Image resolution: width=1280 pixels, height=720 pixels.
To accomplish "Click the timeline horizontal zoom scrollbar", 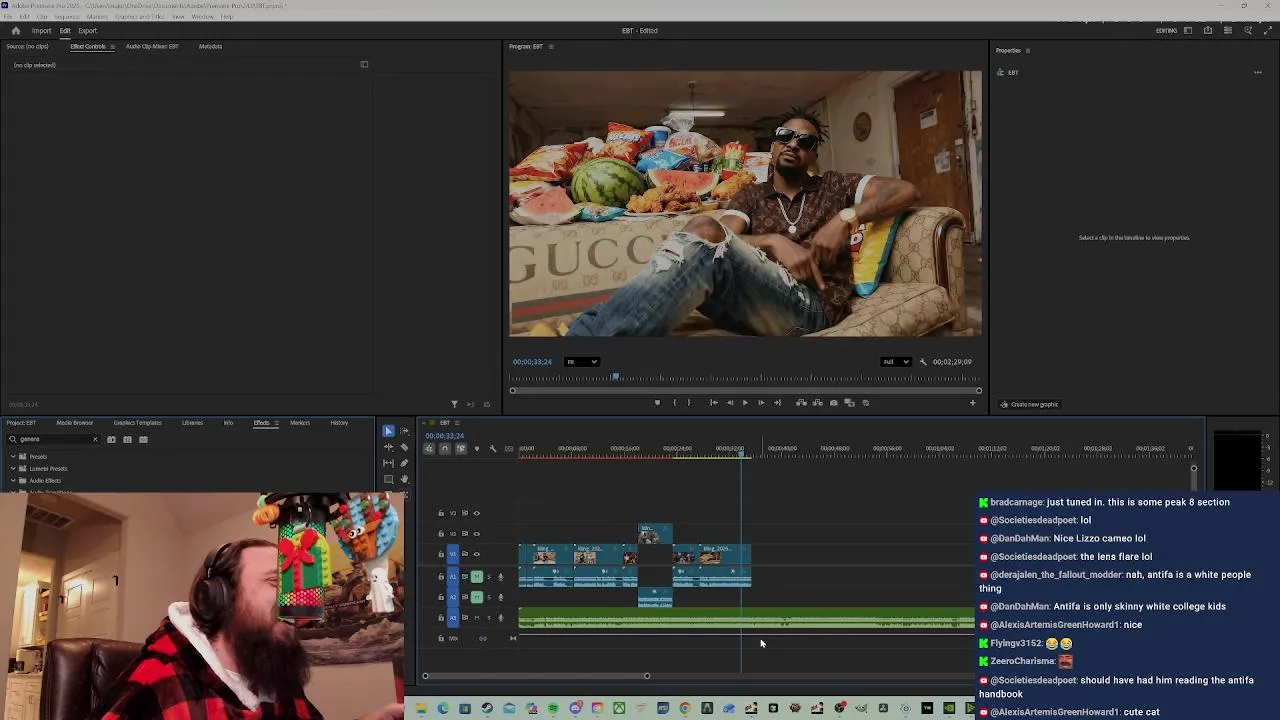I will (536, 676).
